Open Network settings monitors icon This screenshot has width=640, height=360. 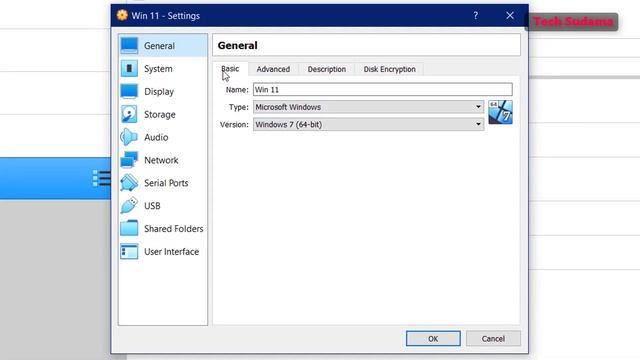point(129,160)
